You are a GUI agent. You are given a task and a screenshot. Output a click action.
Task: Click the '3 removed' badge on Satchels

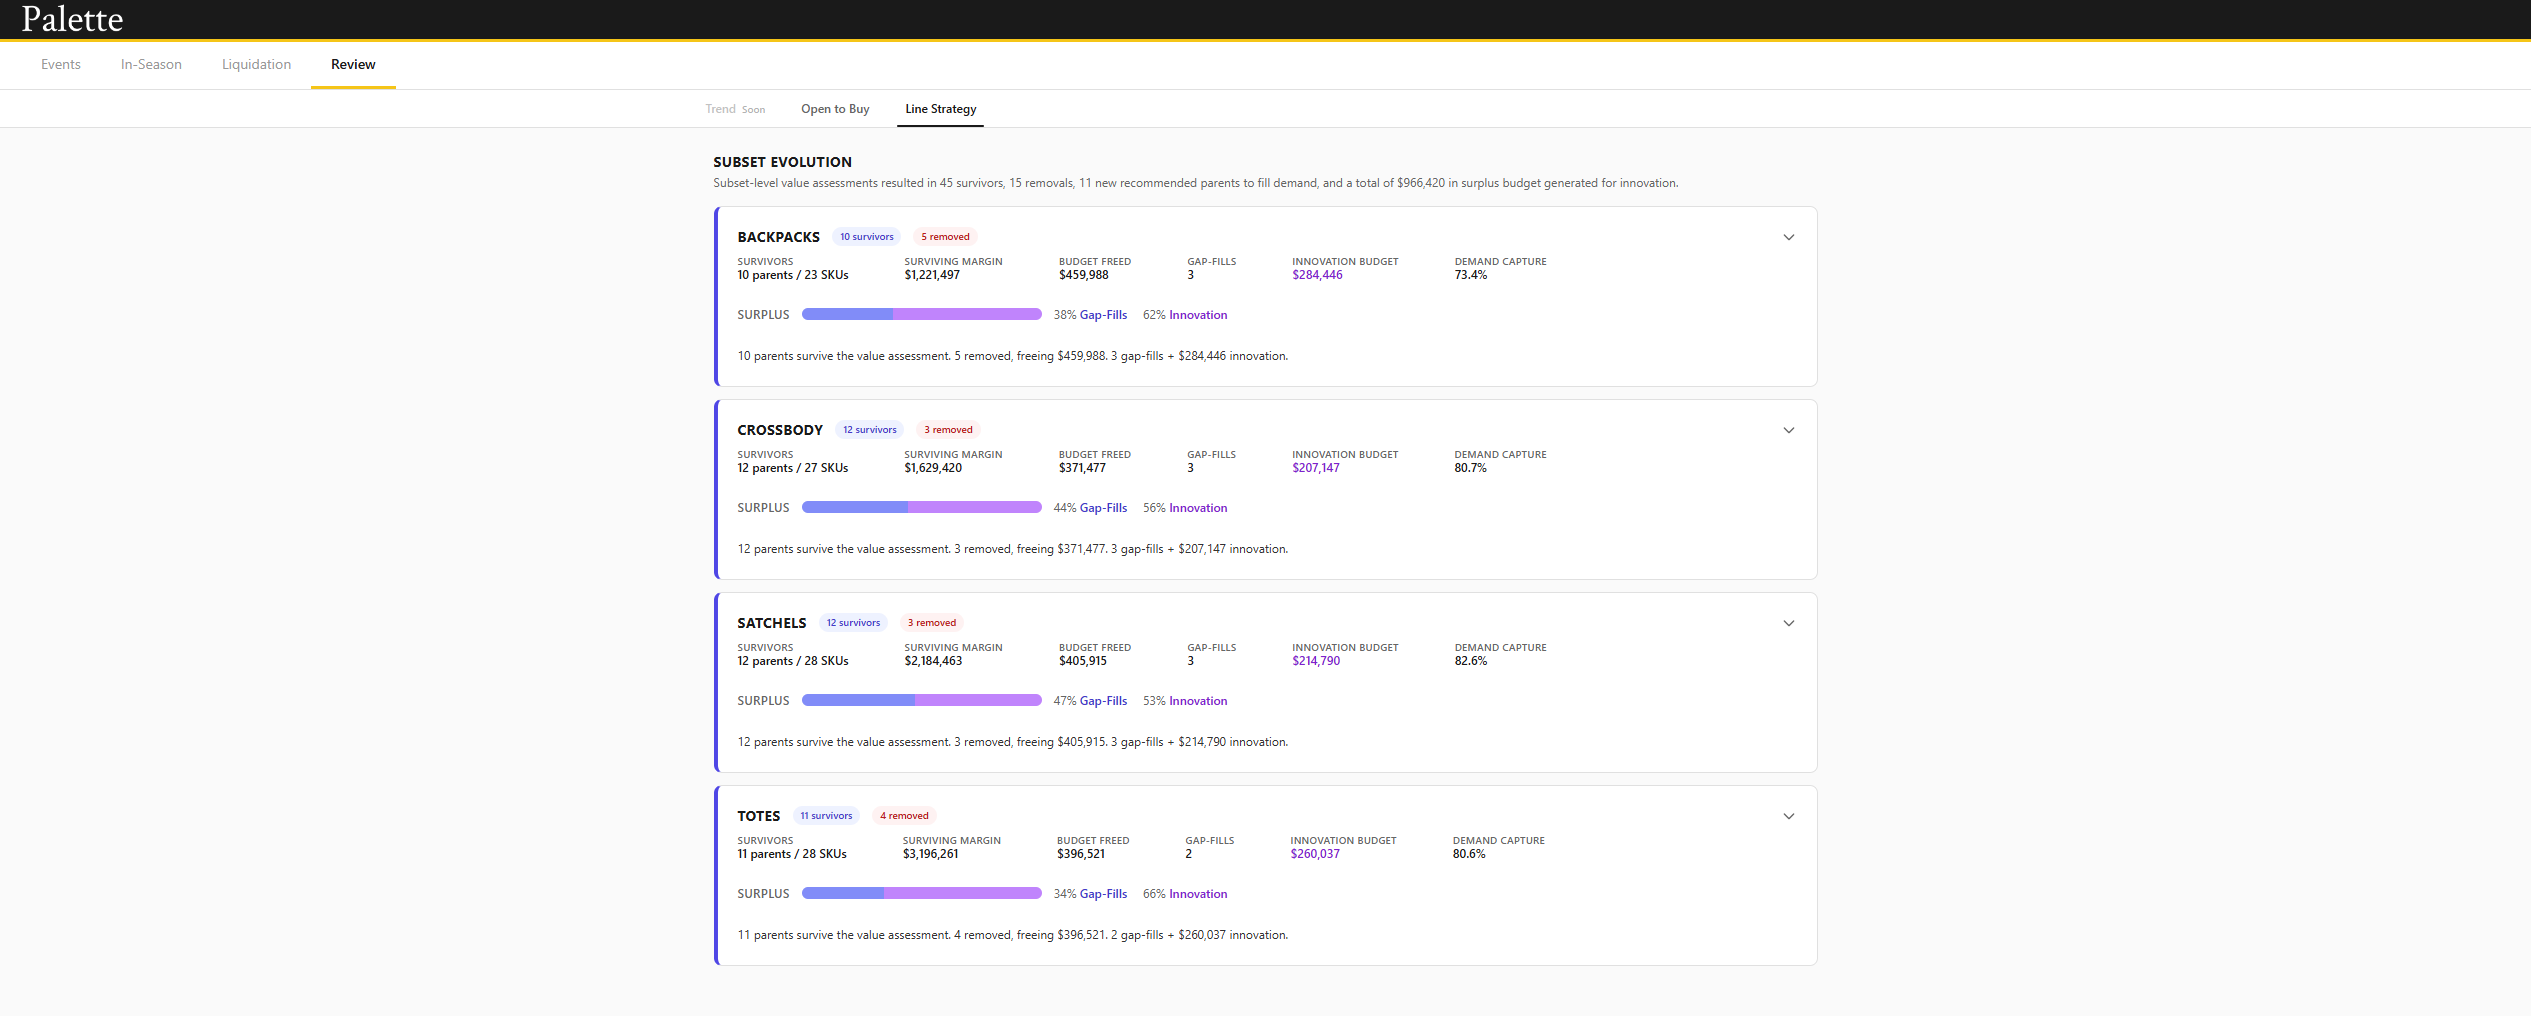coord(931,622)
